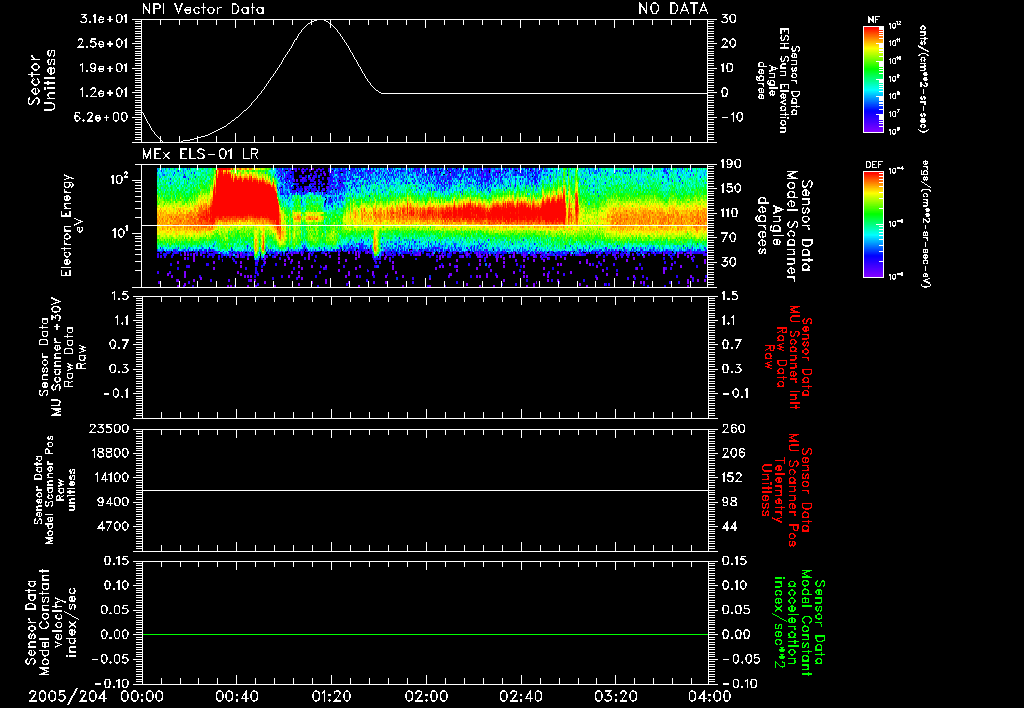Click the 23500 scanner position tick
Viewport: 1024px width, 708px height.
tap(108, 428)
